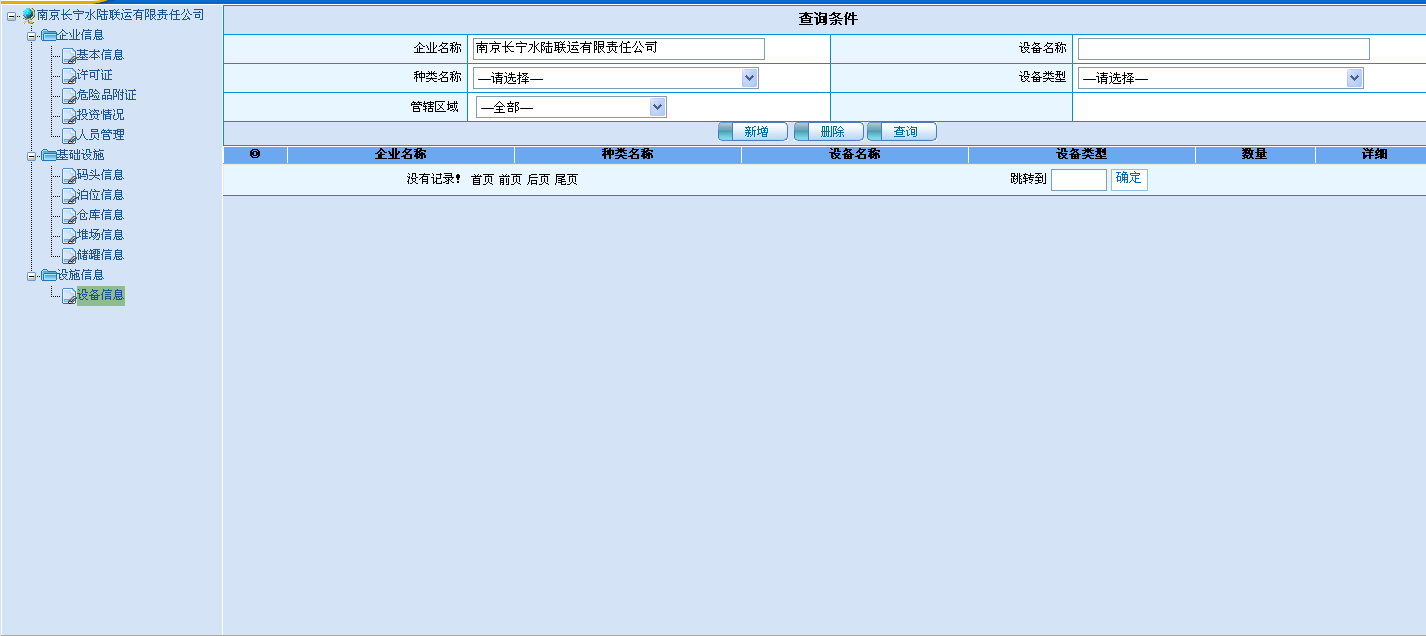Open the 设备类型 dropdown list
Viewport: 1426px width, 636px height.
tap(1354, 78)
